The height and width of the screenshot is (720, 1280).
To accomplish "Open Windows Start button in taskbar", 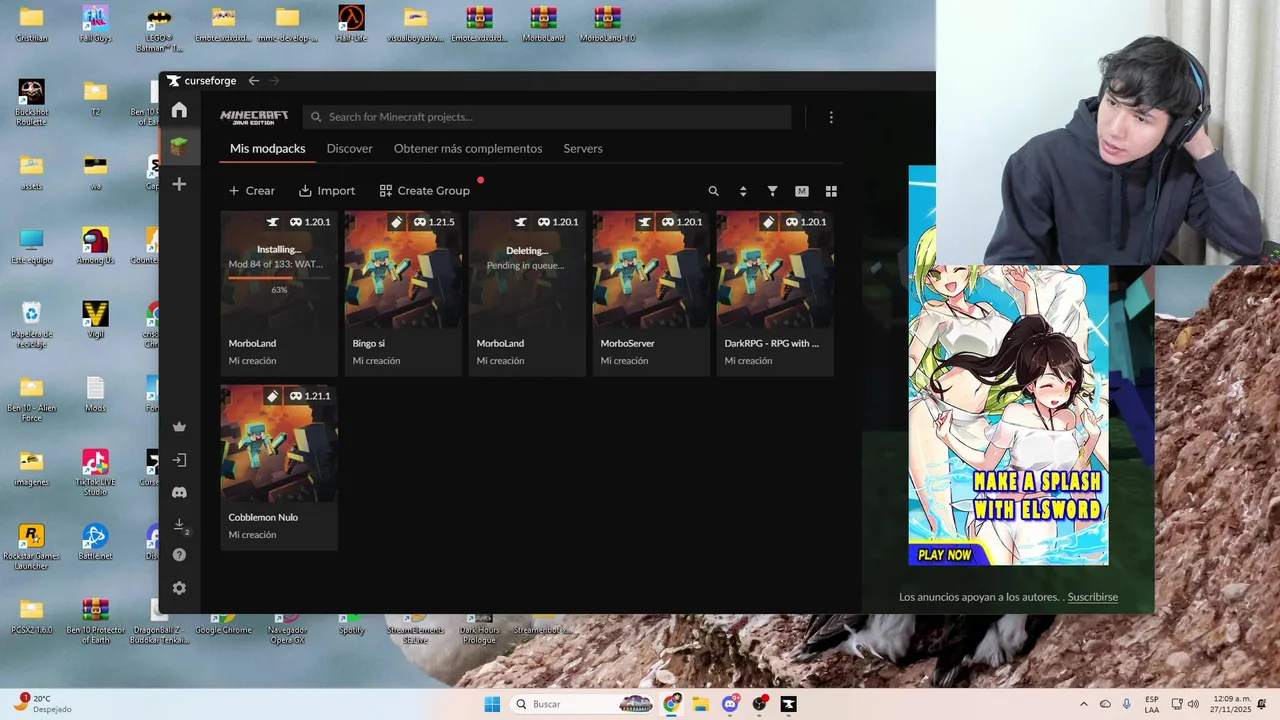I will (x=492, y=704).
